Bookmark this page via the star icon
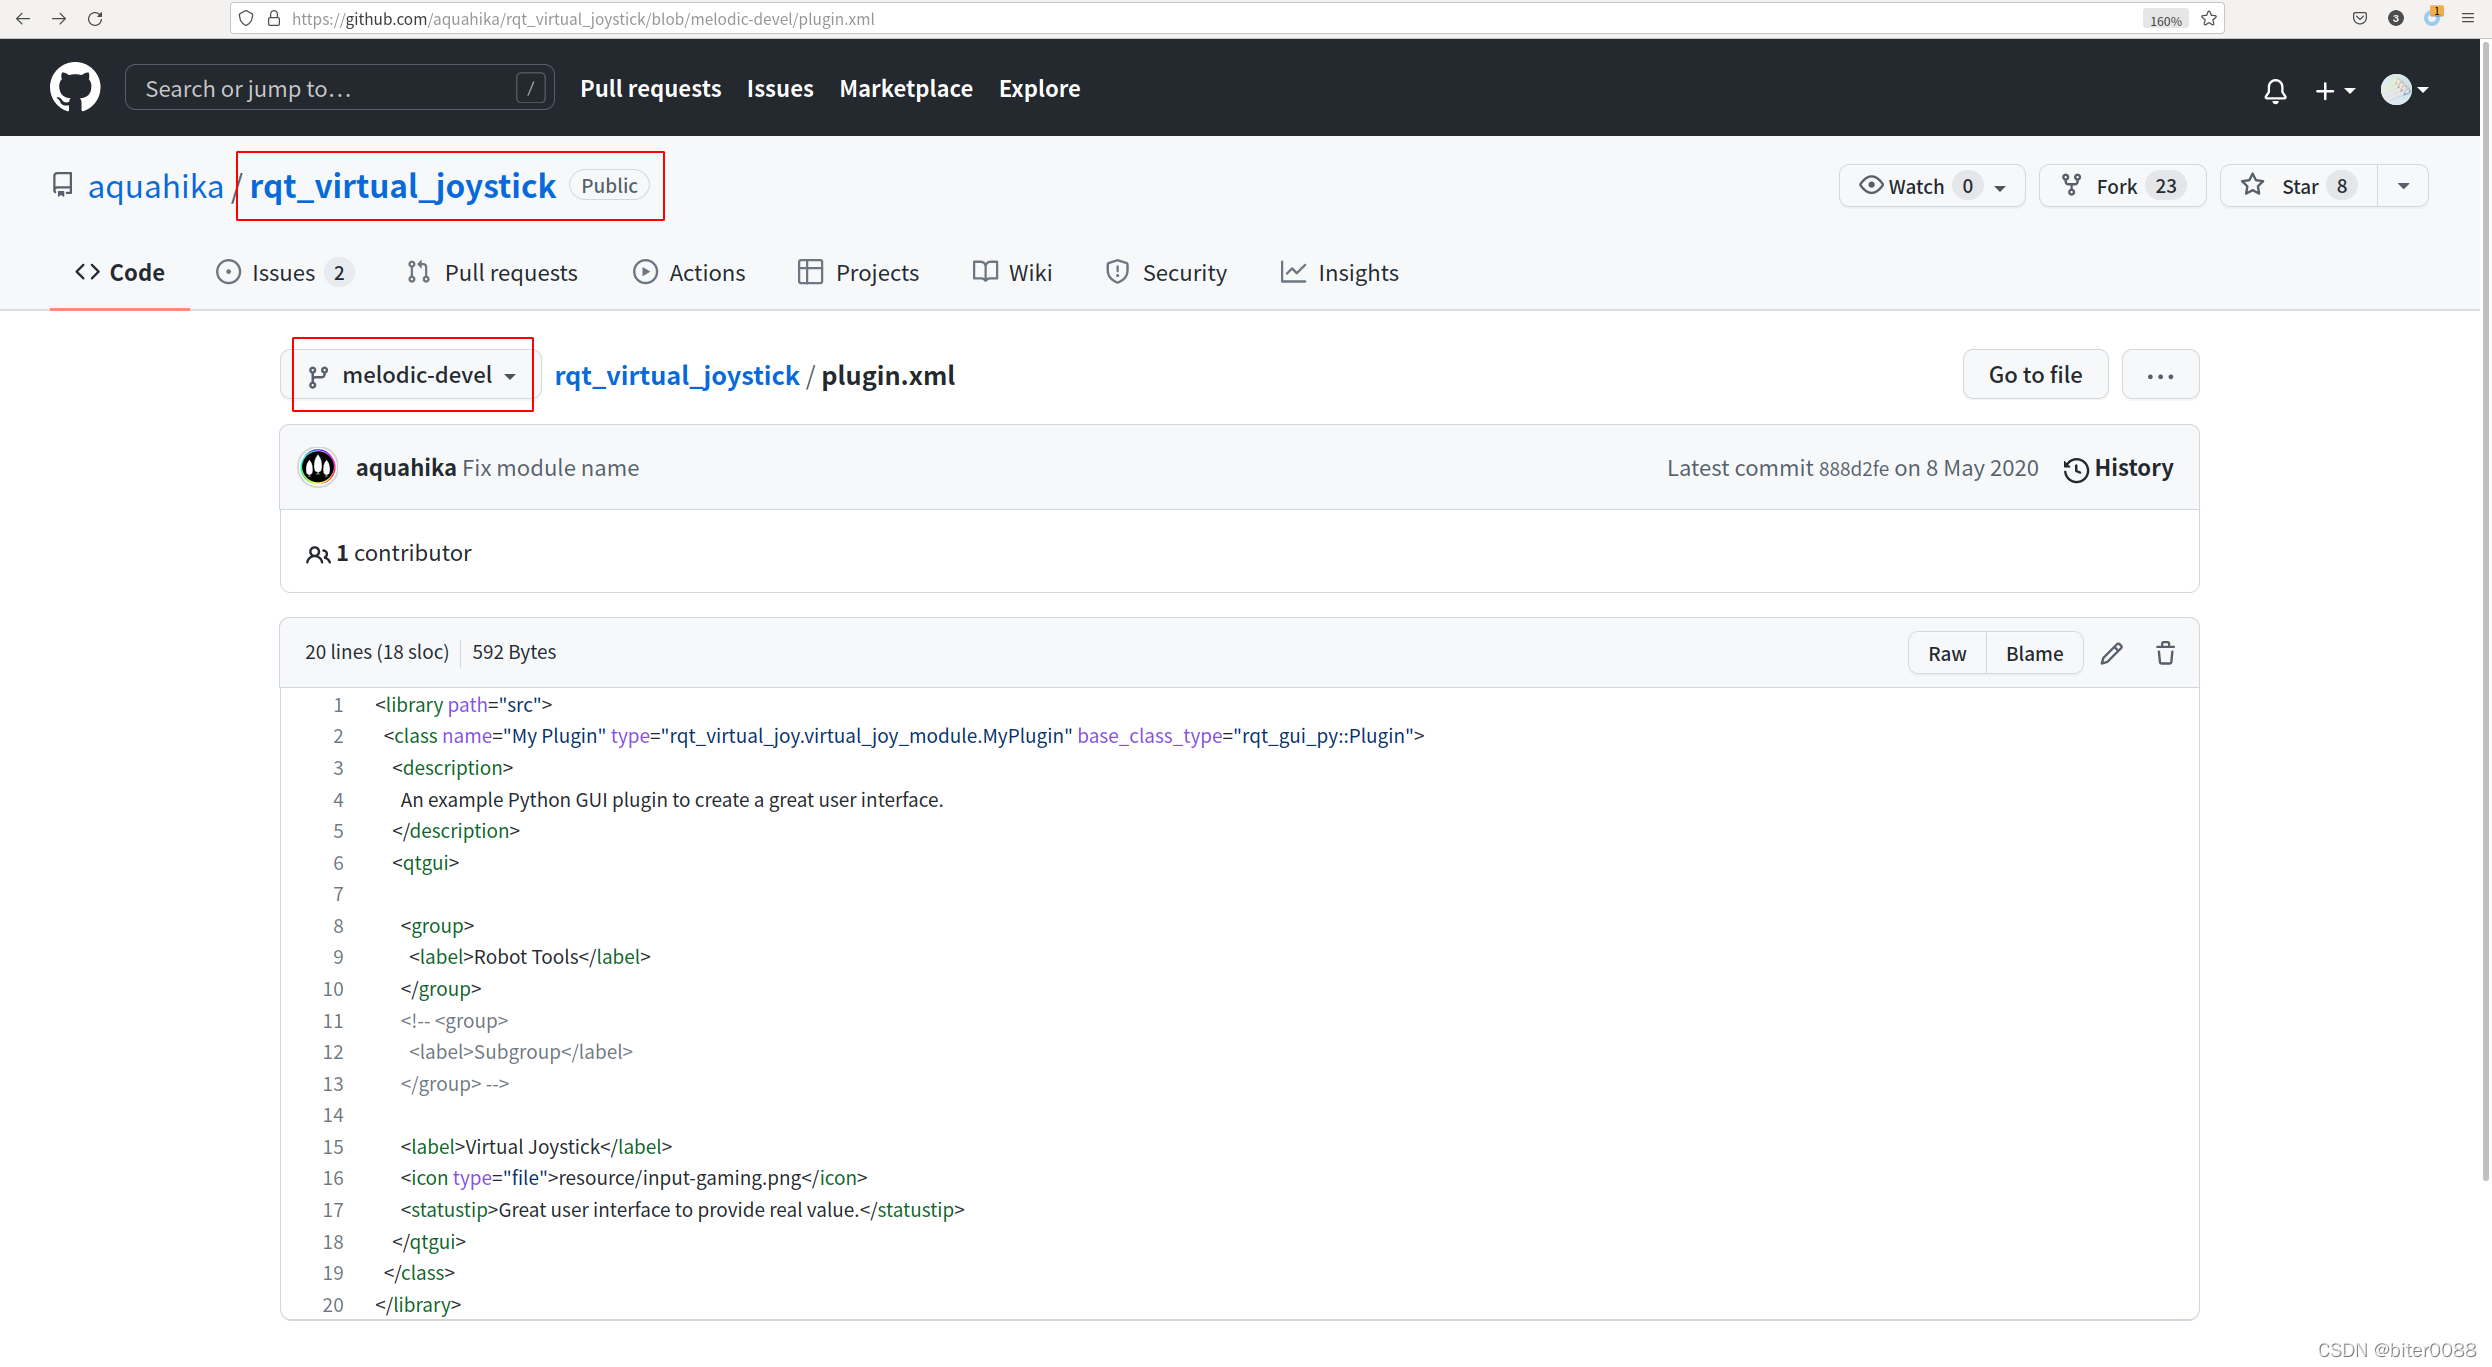Image resolution: width=2492 pixels, height=1367 pixels. pyautogui.click(x=2209, y=18)
